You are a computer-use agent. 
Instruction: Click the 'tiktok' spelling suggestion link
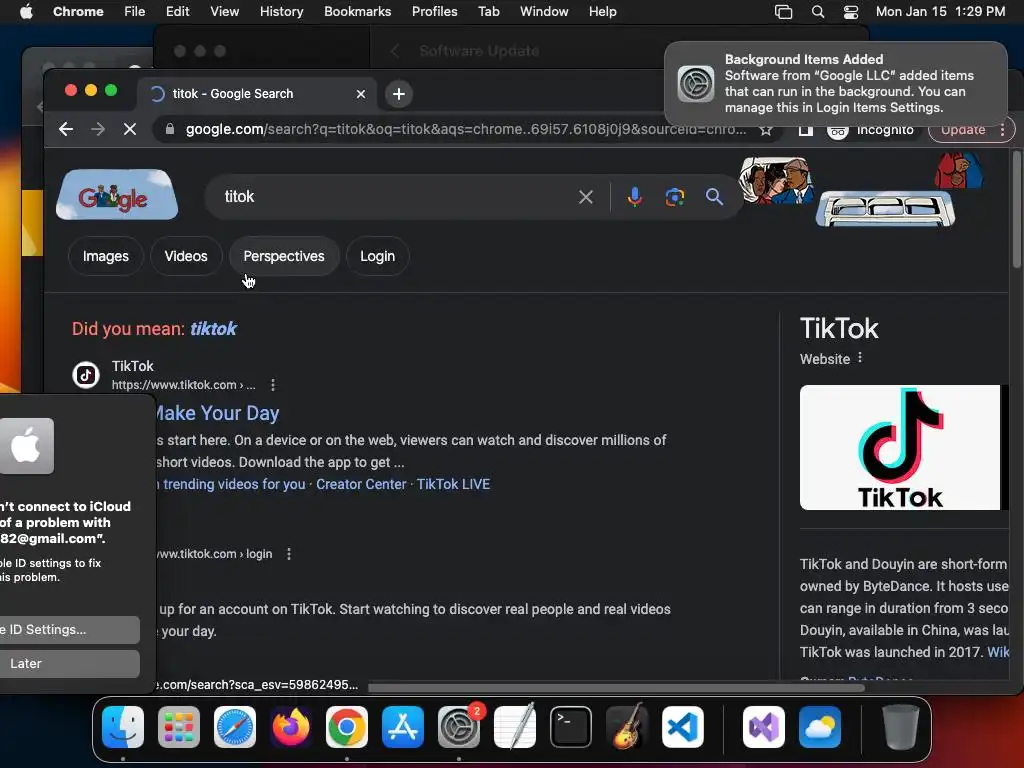(214, 328)
